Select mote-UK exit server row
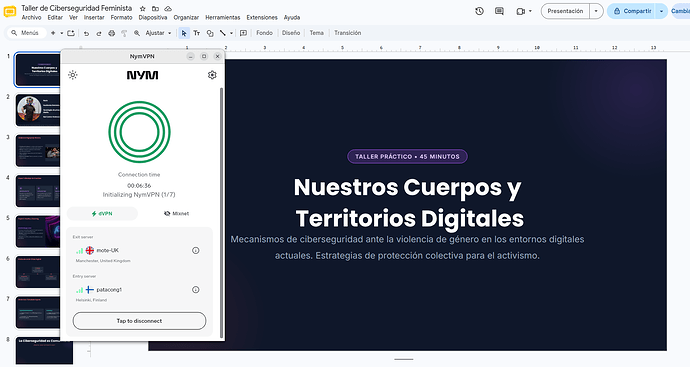 pyautogui.click(x=139, y=250)
